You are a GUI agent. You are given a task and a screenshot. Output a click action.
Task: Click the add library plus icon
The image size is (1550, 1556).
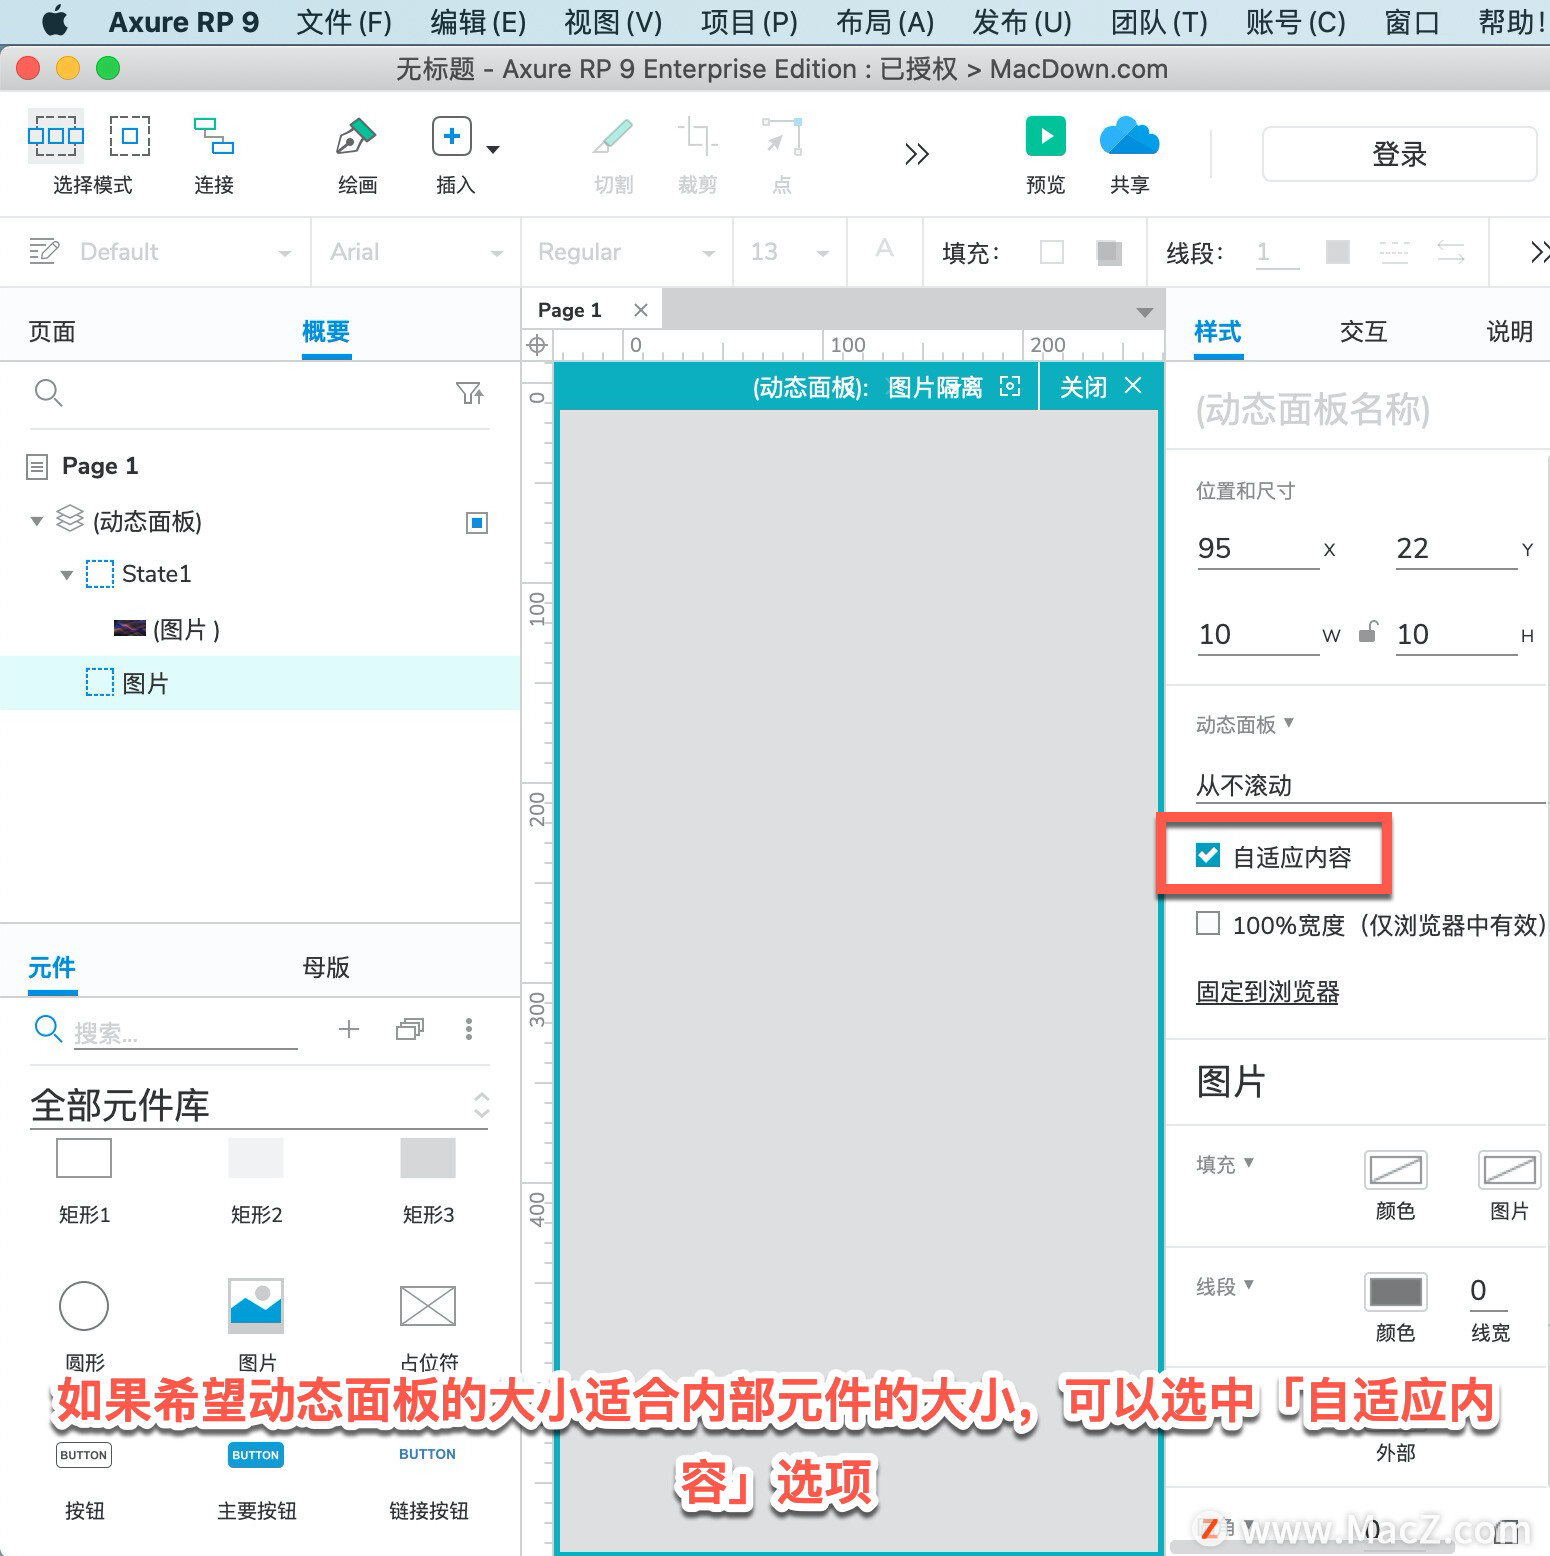pos(349,1029)
